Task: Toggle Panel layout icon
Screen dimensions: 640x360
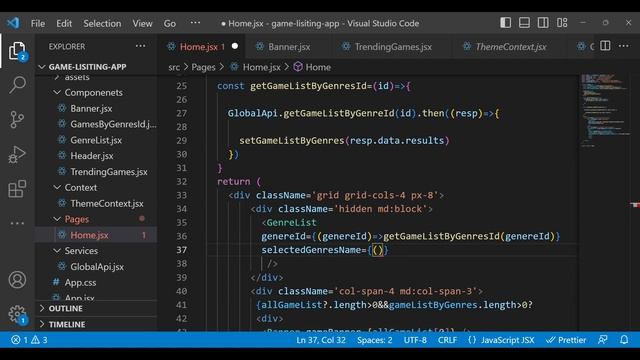Action: point(524,23)
